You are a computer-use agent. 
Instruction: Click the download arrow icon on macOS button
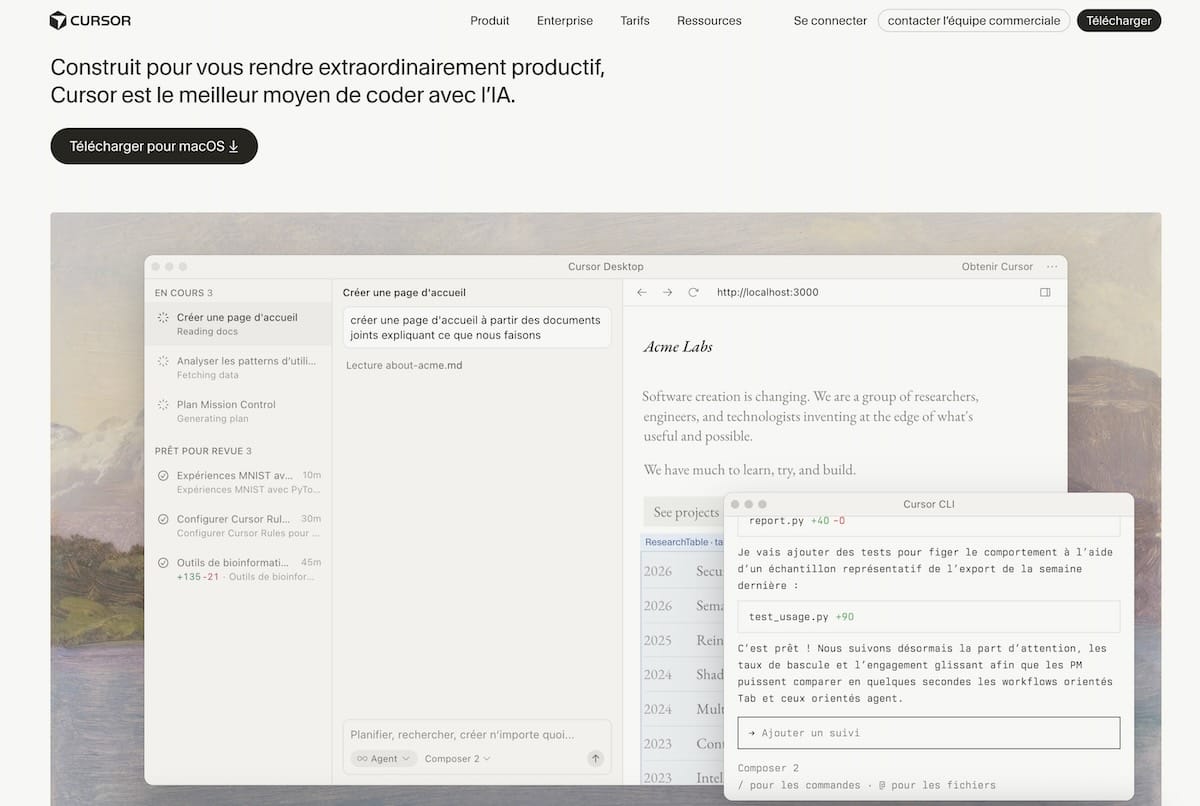click(234, 146)
